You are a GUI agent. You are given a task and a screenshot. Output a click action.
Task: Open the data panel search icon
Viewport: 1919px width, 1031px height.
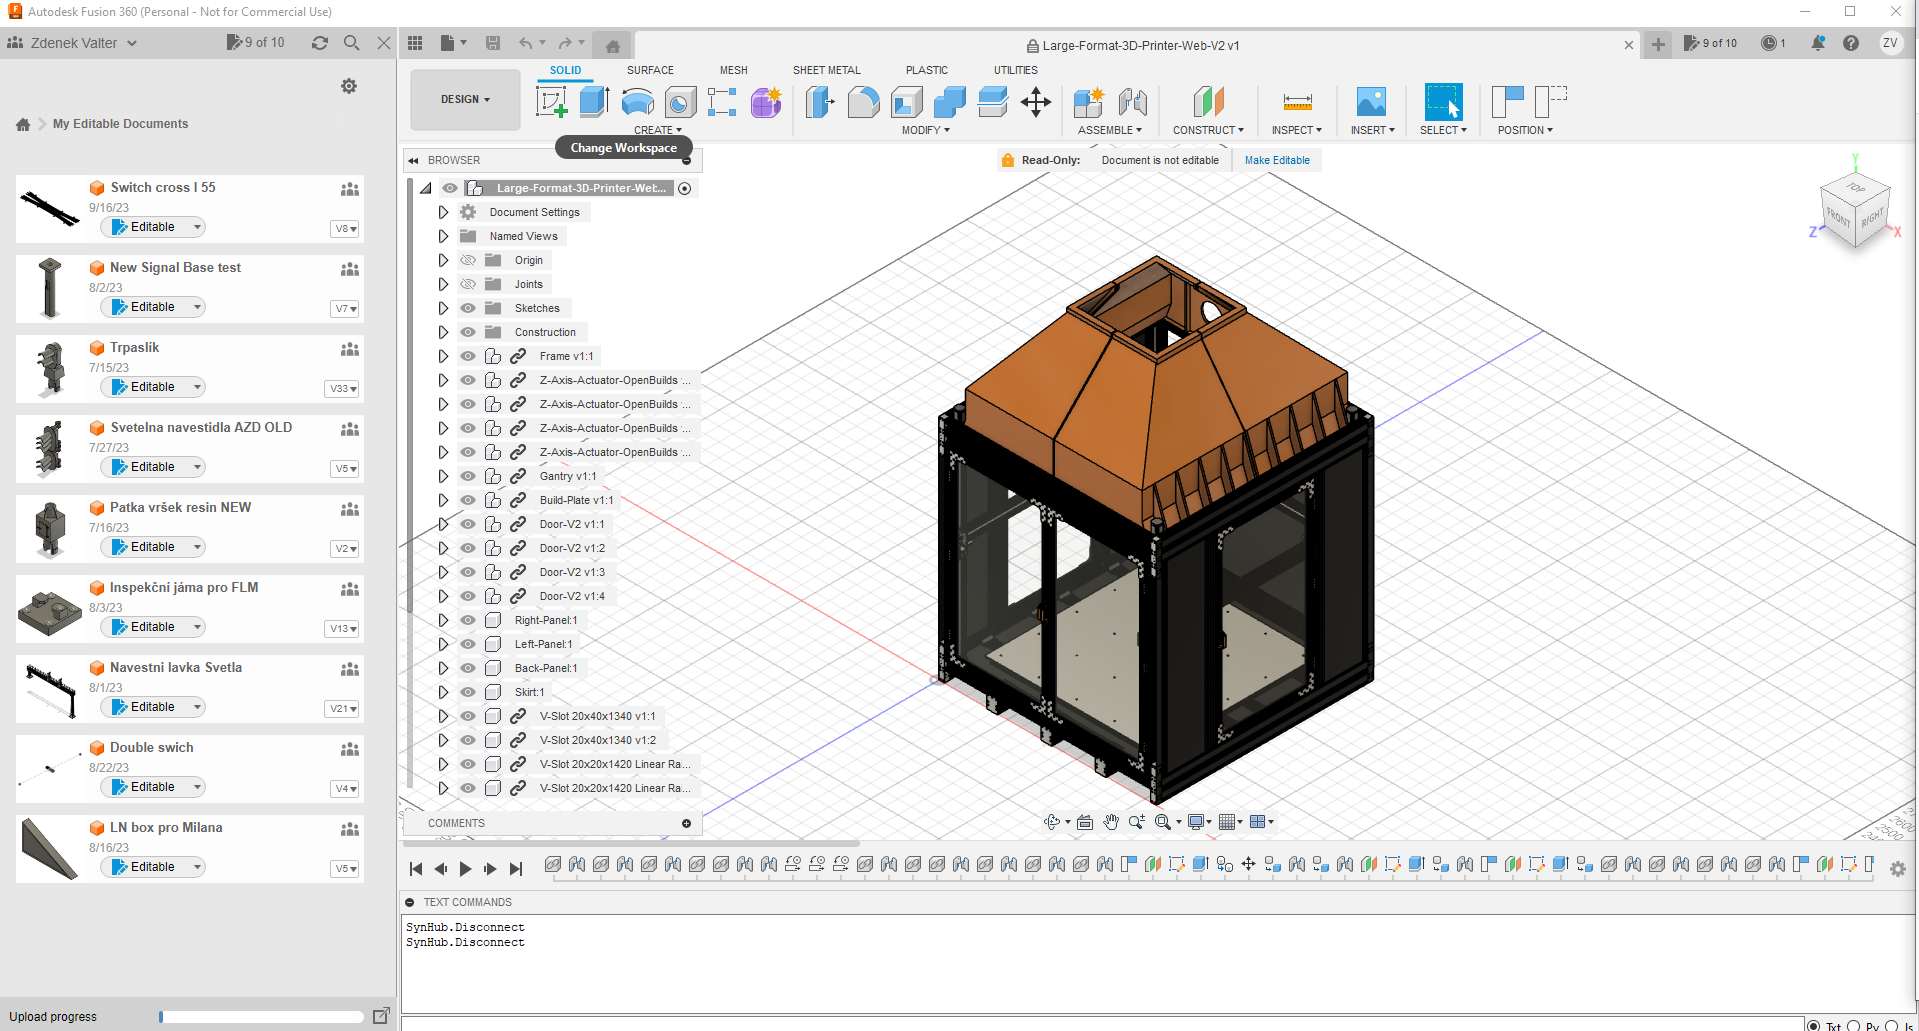click(351, 43)
